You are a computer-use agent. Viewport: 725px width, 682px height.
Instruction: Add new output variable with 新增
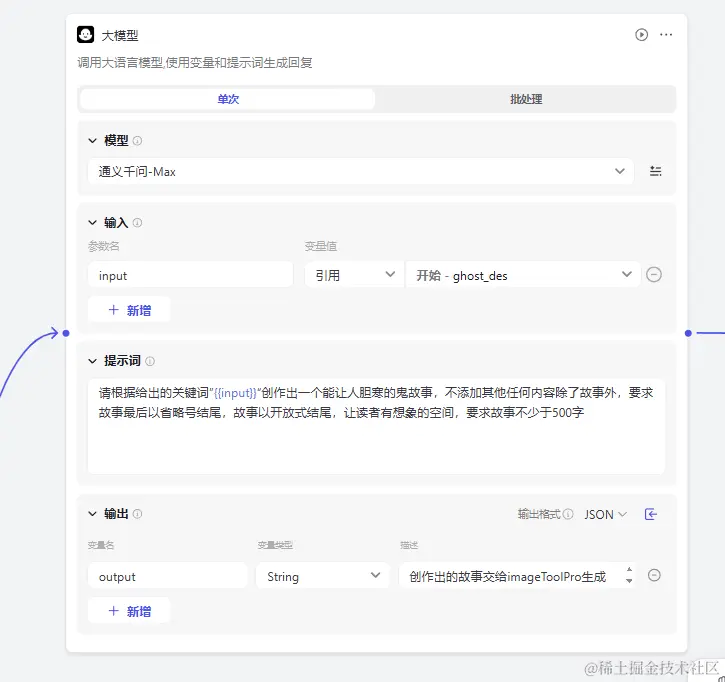[129, 611]
